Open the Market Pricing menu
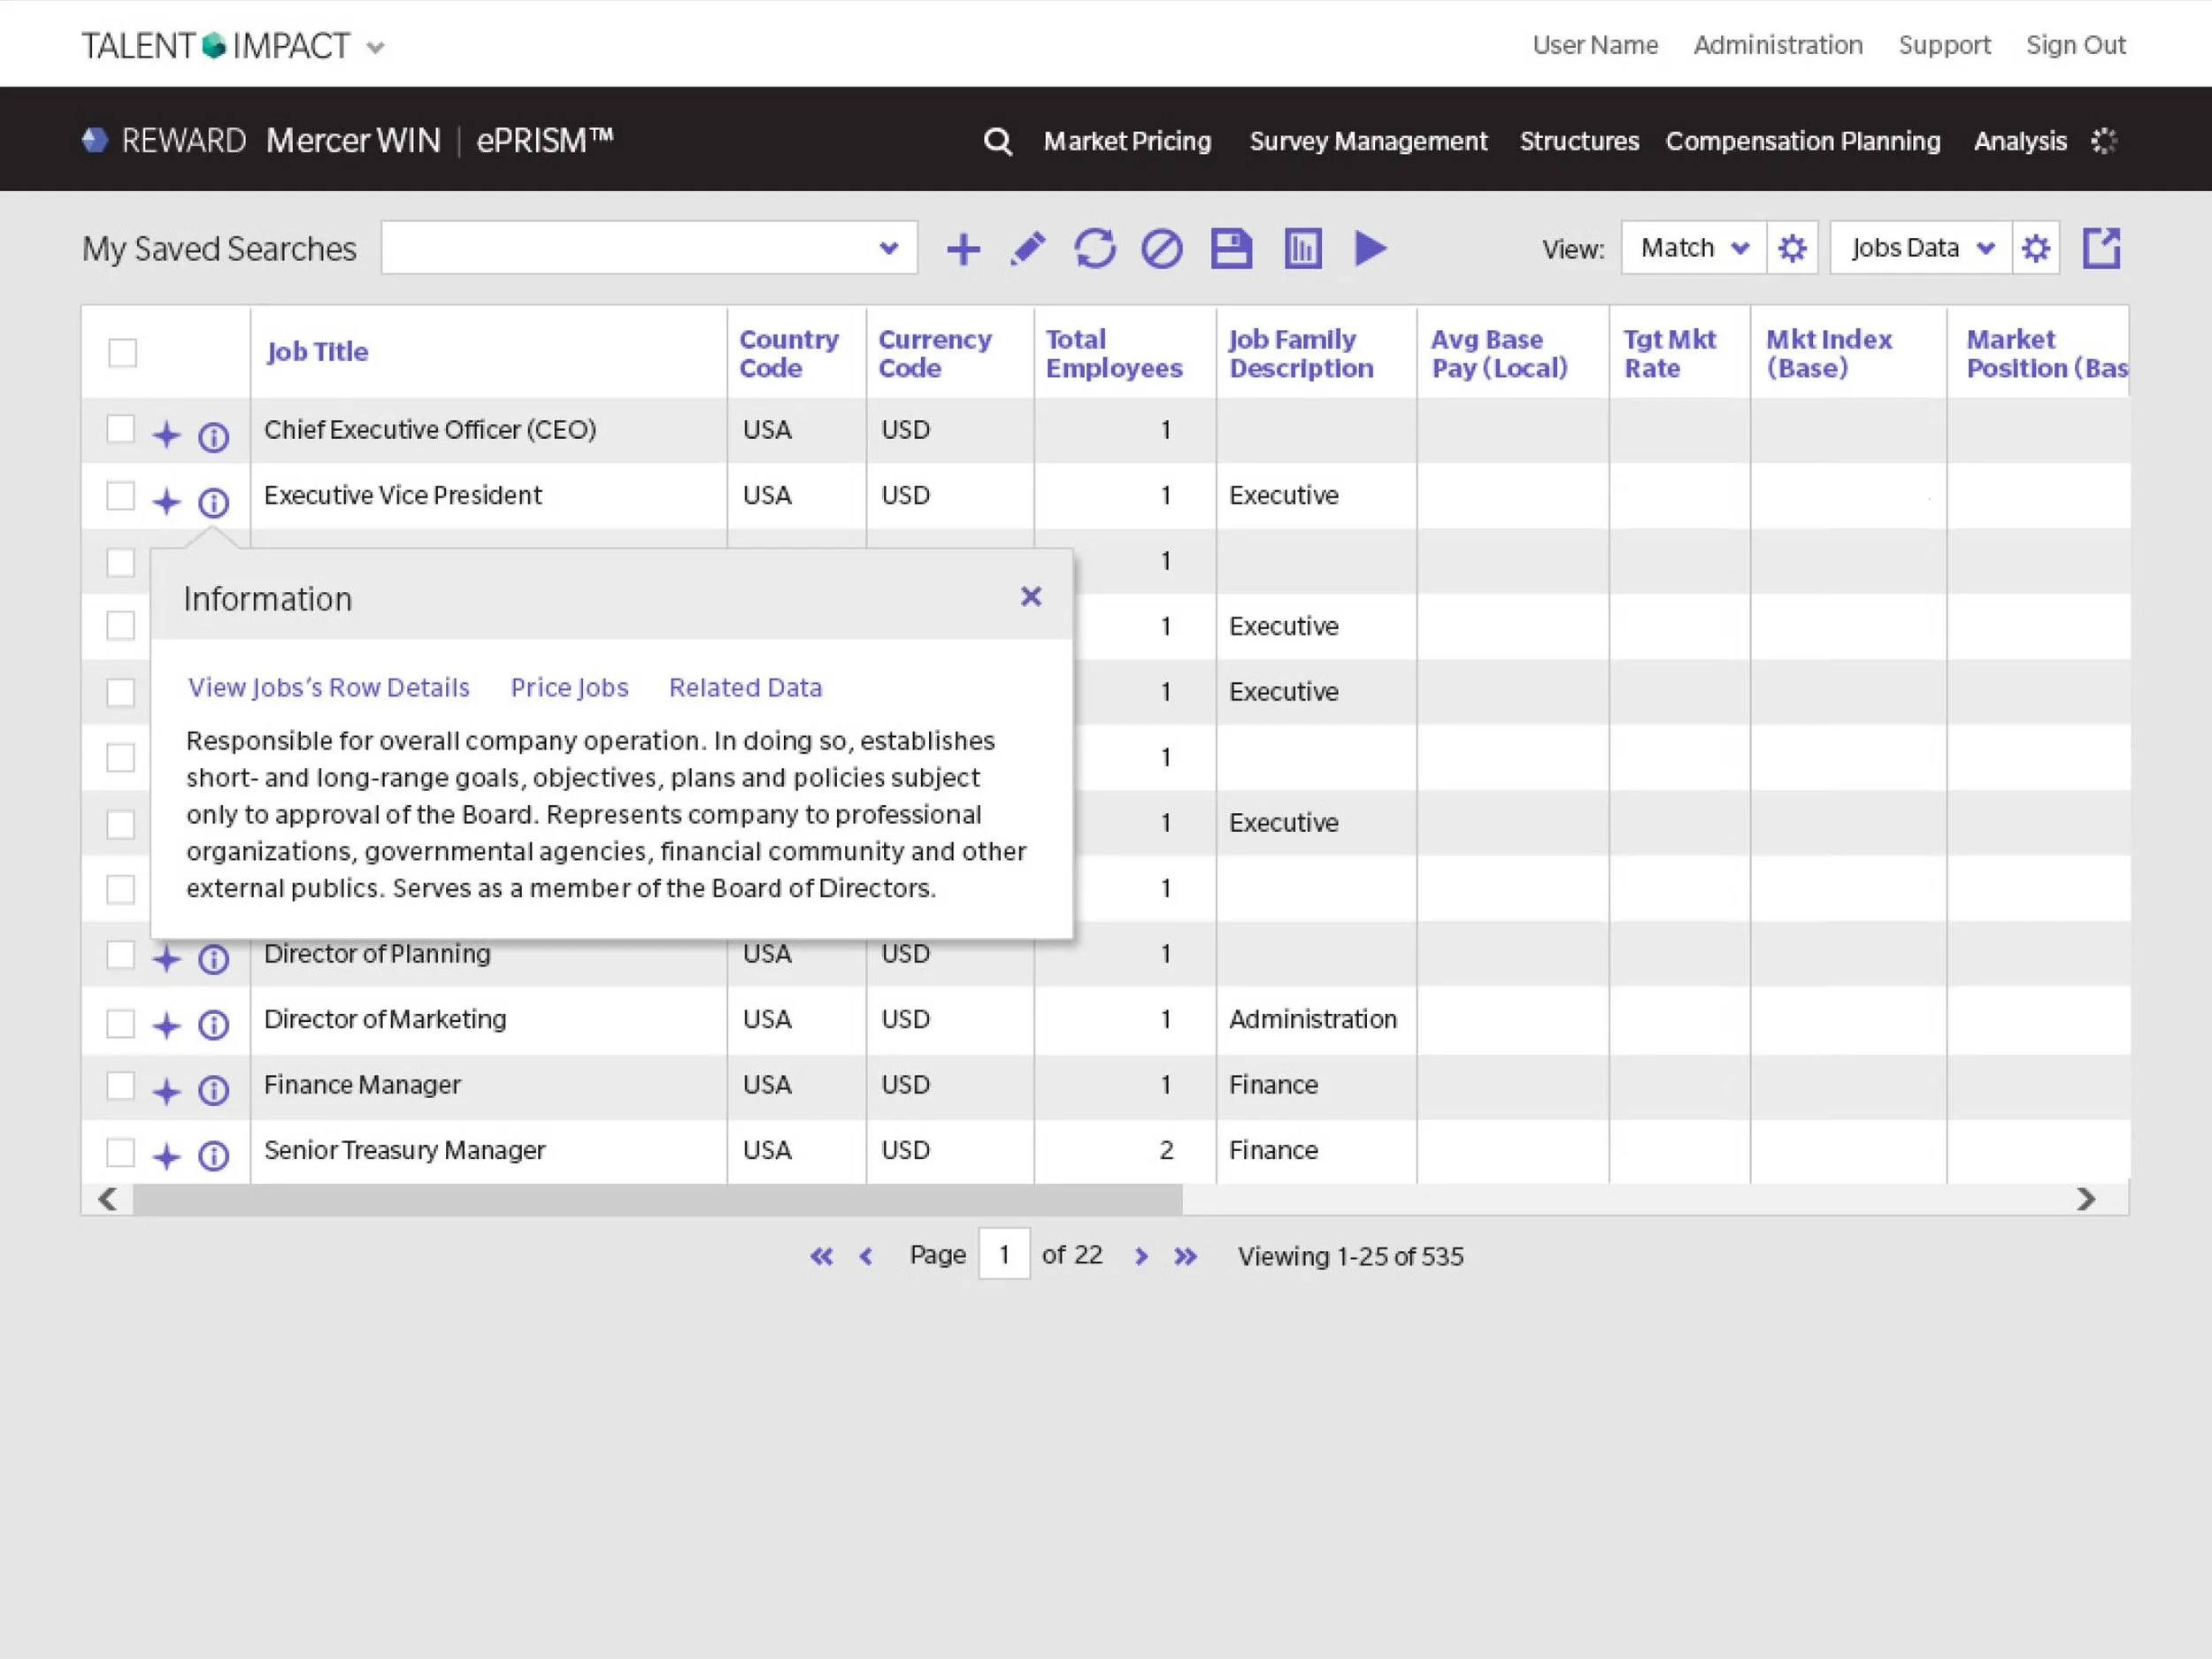Viewport: 2212px width, 1659px height. click(1127, 142)
